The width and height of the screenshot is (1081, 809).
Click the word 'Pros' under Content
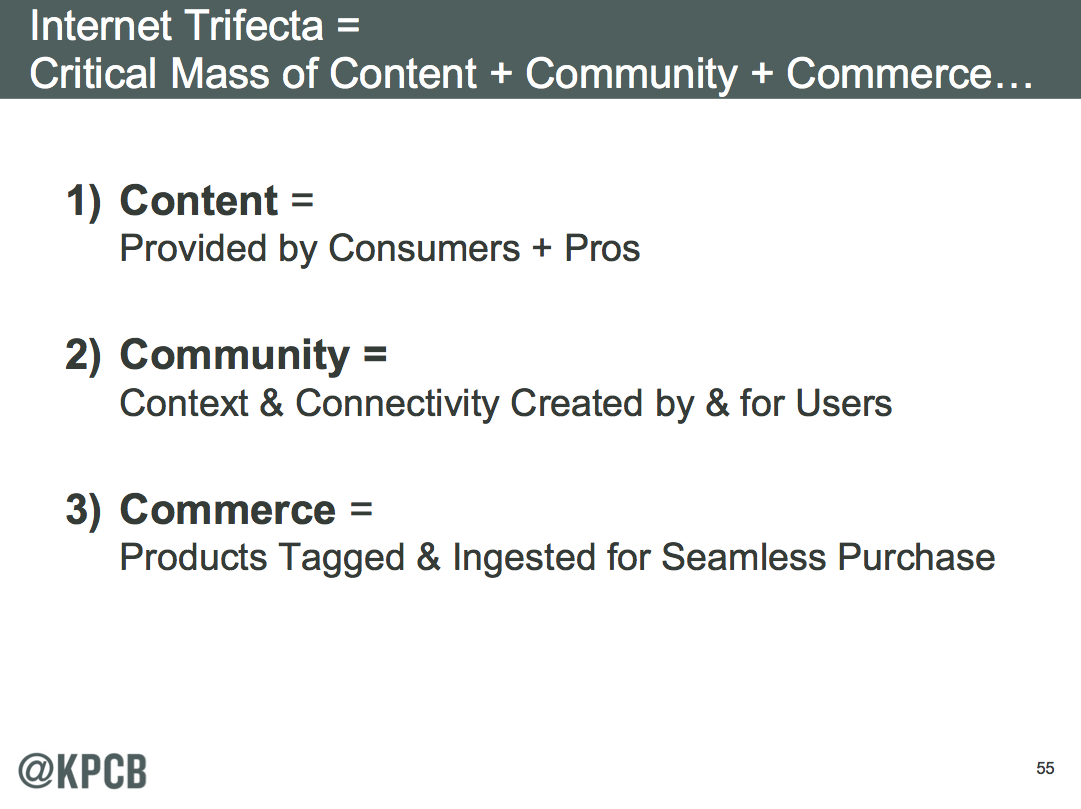(603, 248)
